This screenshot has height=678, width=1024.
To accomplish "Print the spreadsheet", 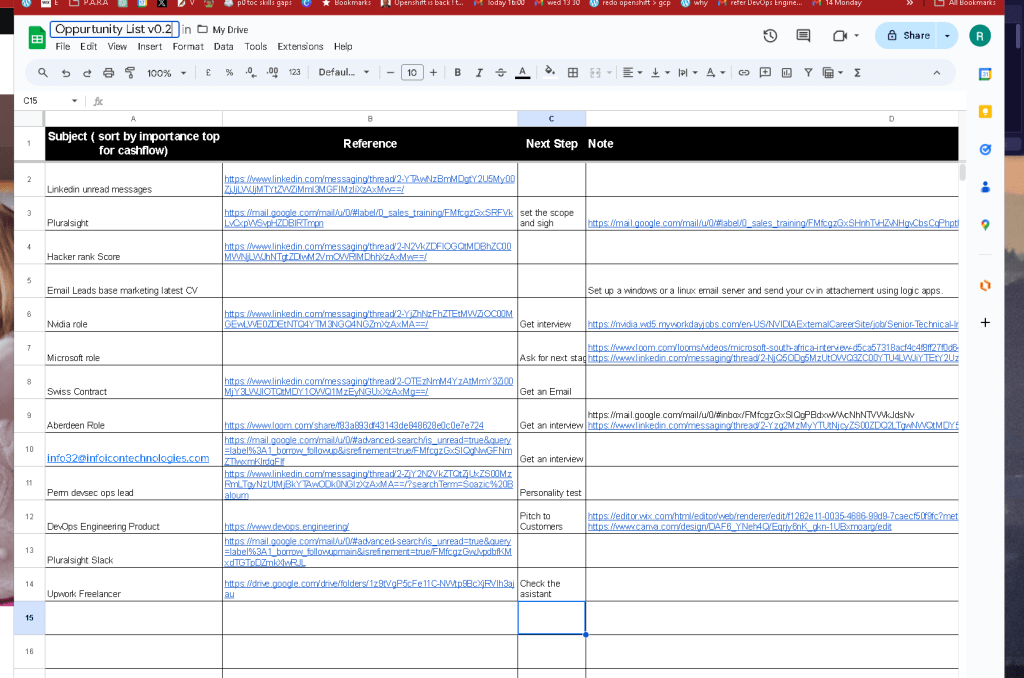I will point(108,73).
